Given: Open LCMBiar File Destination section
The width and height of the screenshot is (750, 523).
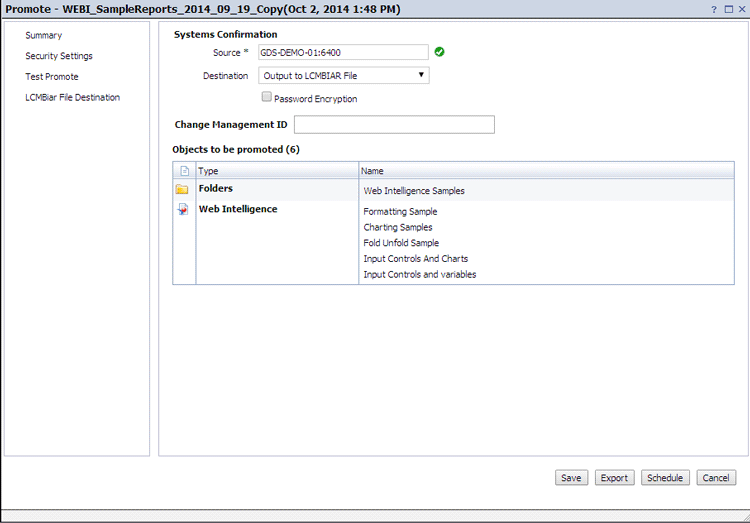Looking at the screenshot, I should pyautogui.click(x=72, y=97).
